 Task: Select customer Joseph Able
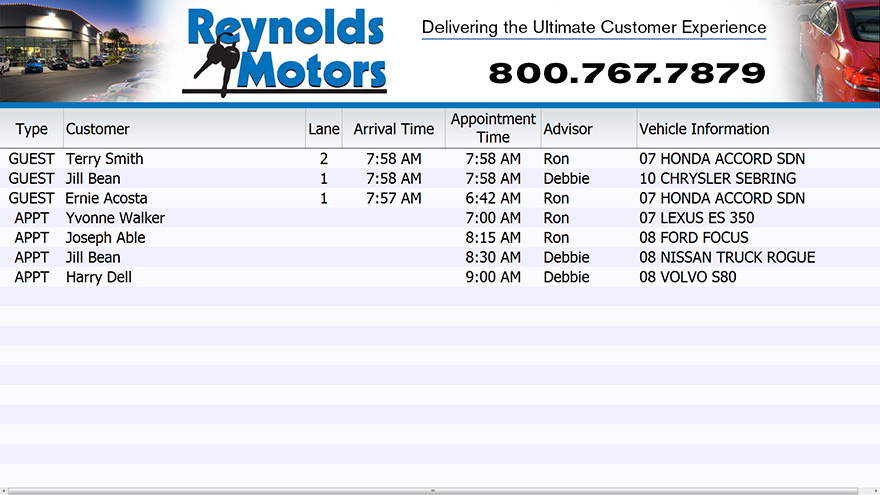(x=106, y=238)
